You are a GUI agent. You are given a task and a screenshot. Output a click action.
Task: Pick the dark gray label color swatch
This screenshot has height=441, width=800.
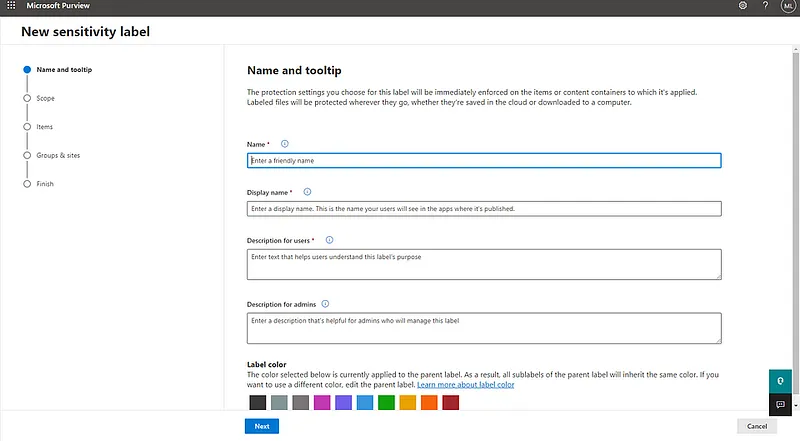coord(301,402)
